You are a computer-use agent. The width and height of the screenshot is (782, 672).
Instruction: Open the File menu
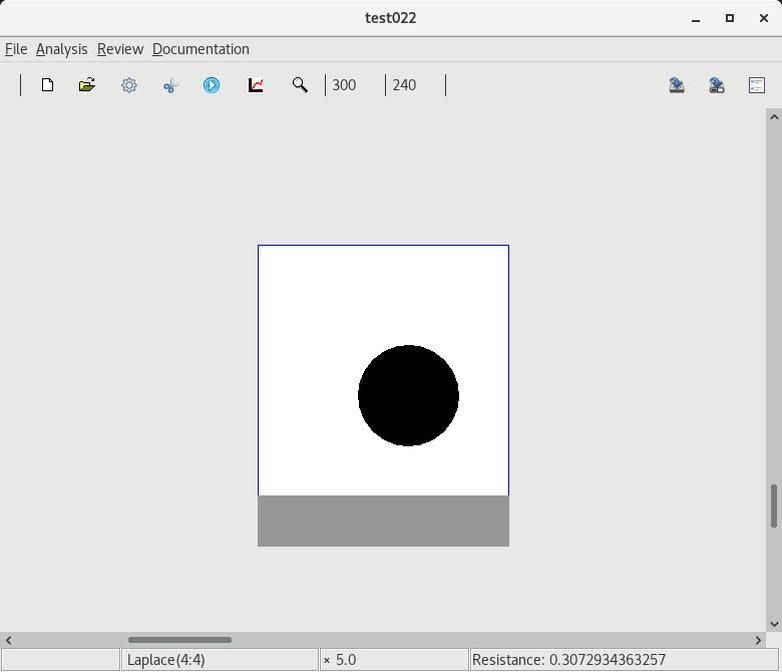click(16, 49)
